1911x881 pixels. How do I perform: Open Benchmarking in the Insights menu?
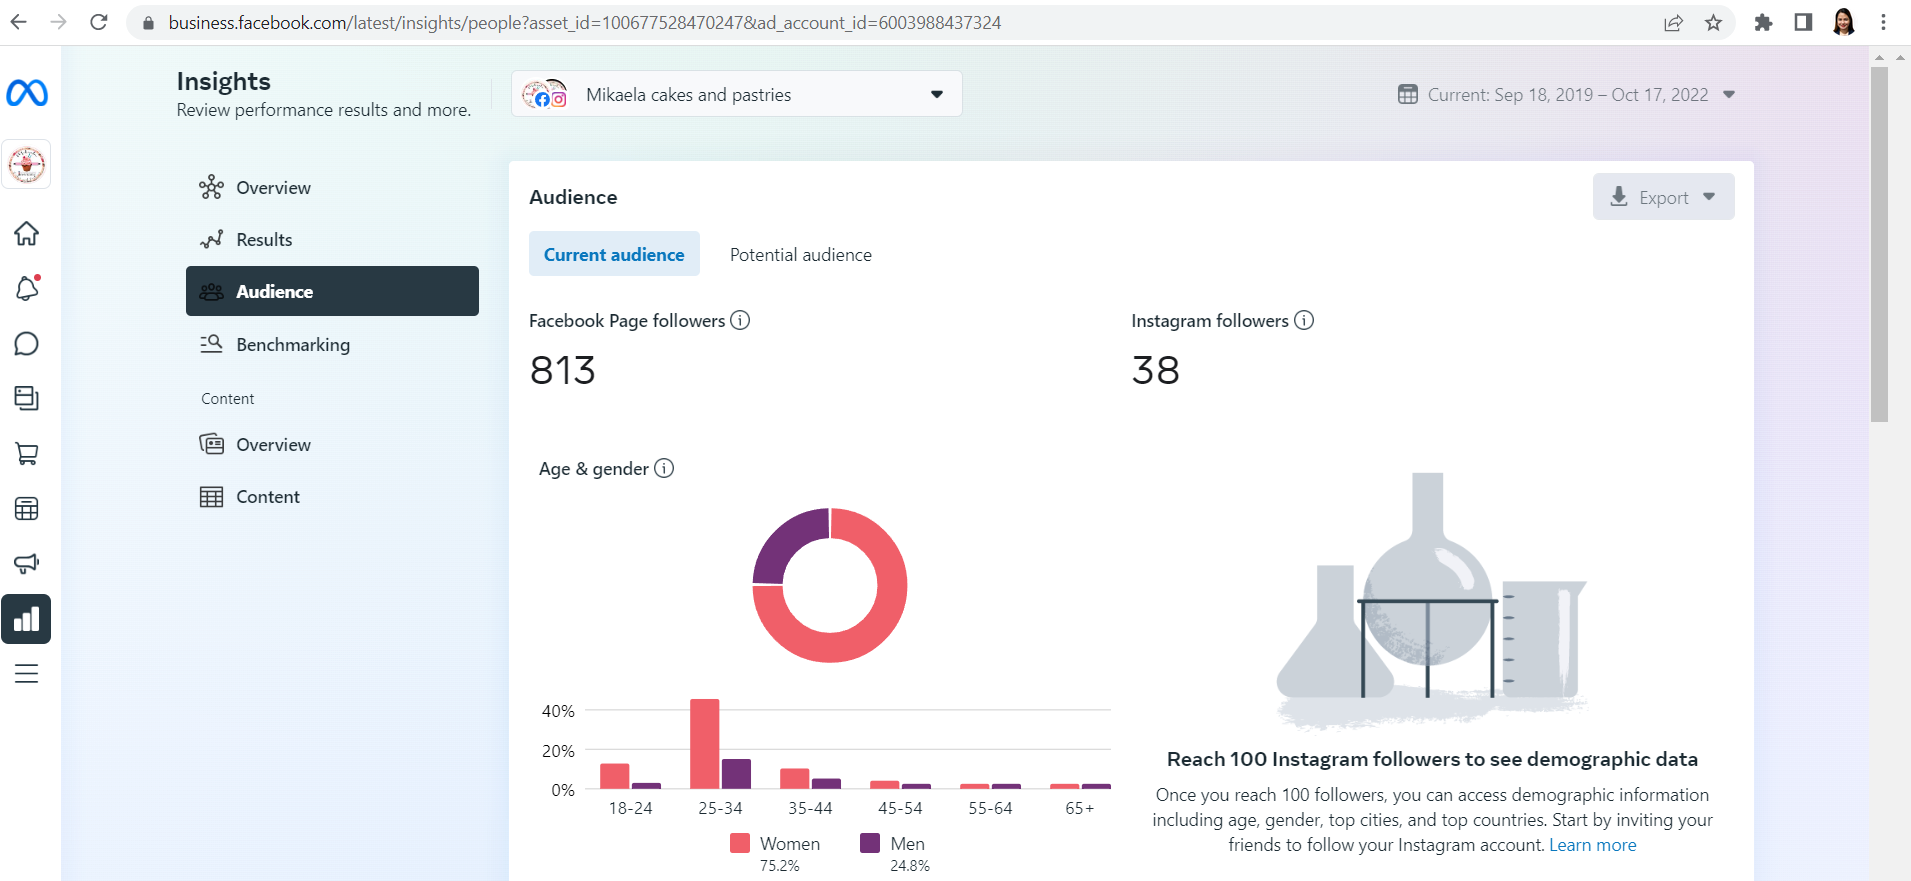point(293,345)
